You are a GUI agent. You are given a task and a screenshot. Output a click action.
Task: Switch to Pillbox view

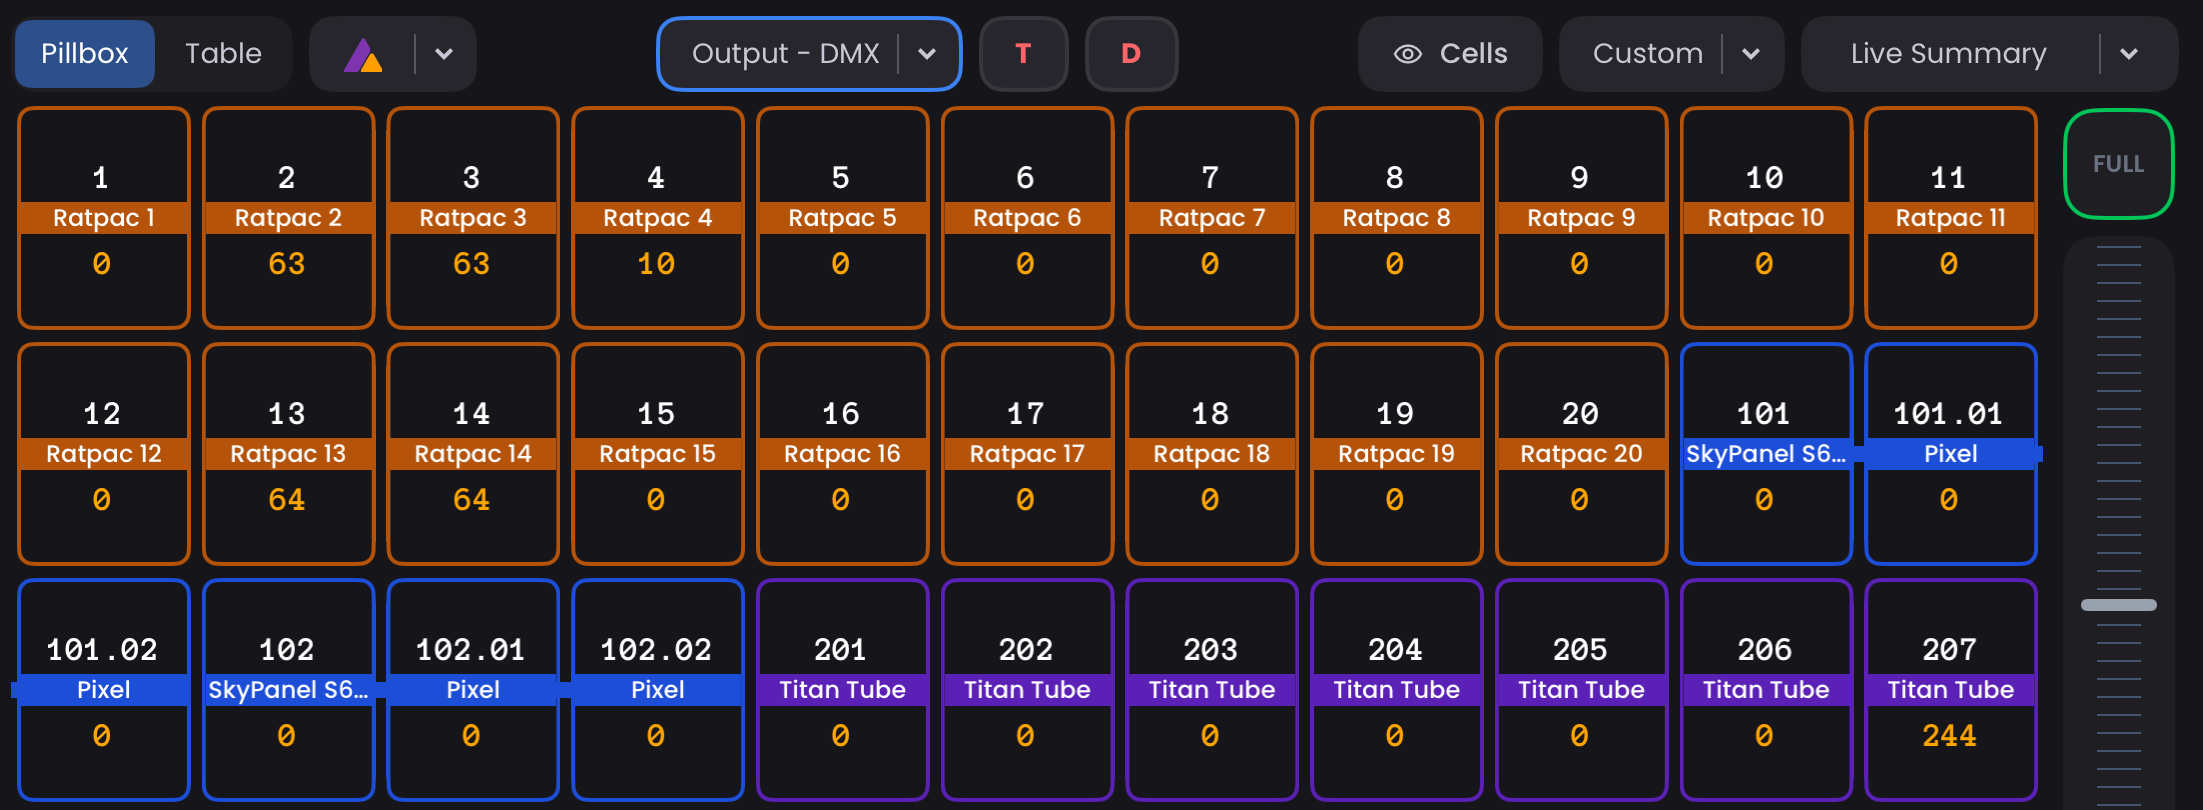point(85,54)
